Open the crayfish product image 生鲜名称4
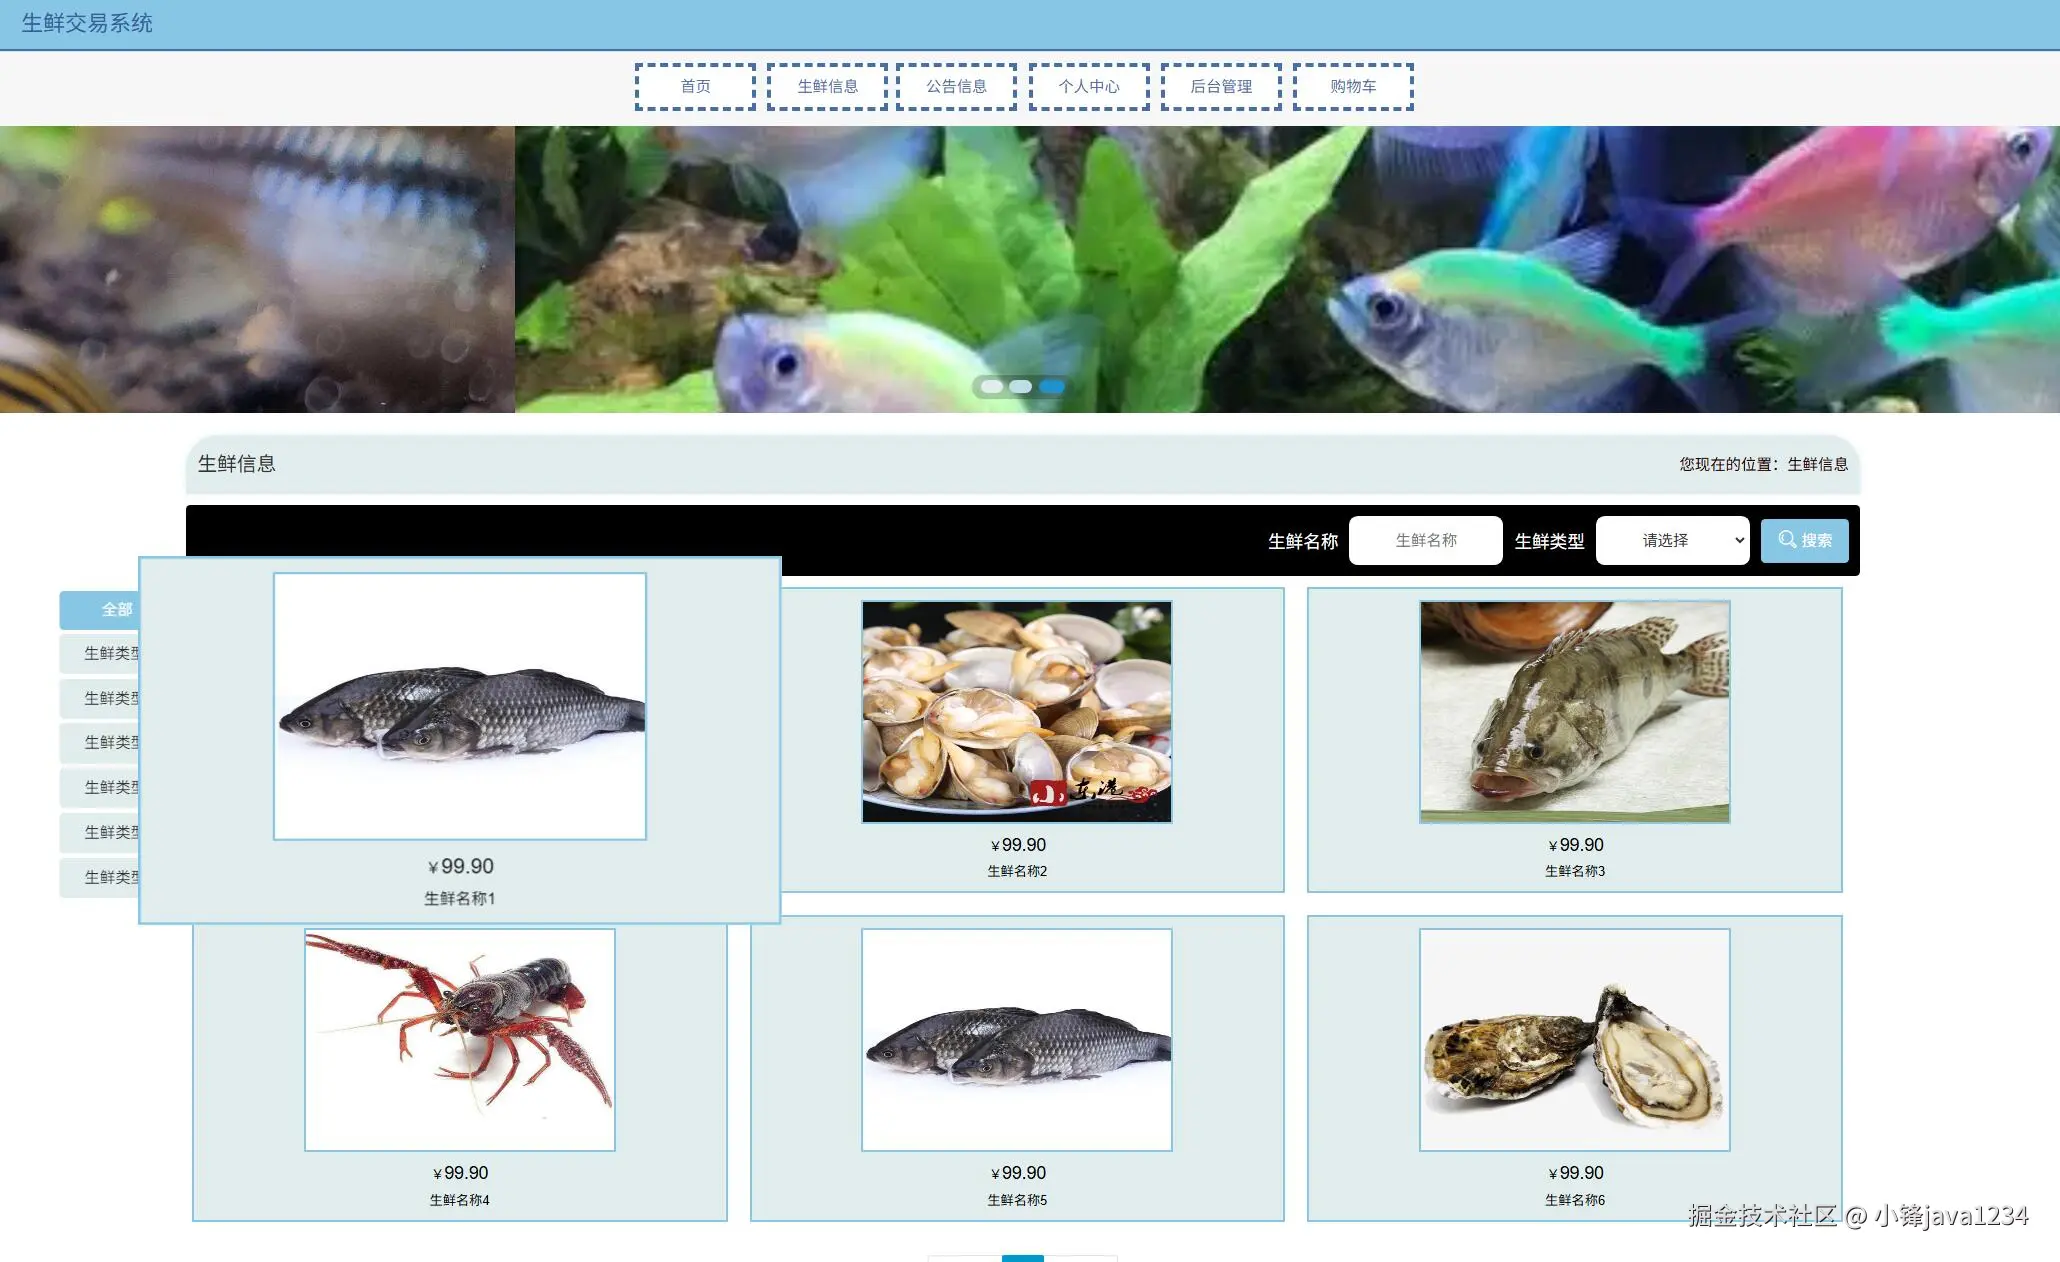The image size is (2060, 1262). [x=460, y=1039]
